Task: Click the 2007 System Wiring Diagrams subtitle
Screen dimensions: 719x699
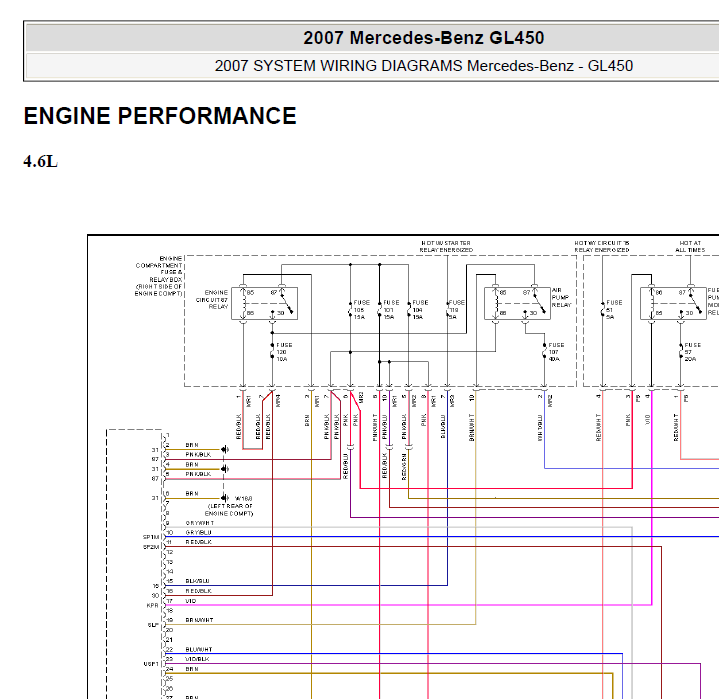Action: click(x=423, y=66)
